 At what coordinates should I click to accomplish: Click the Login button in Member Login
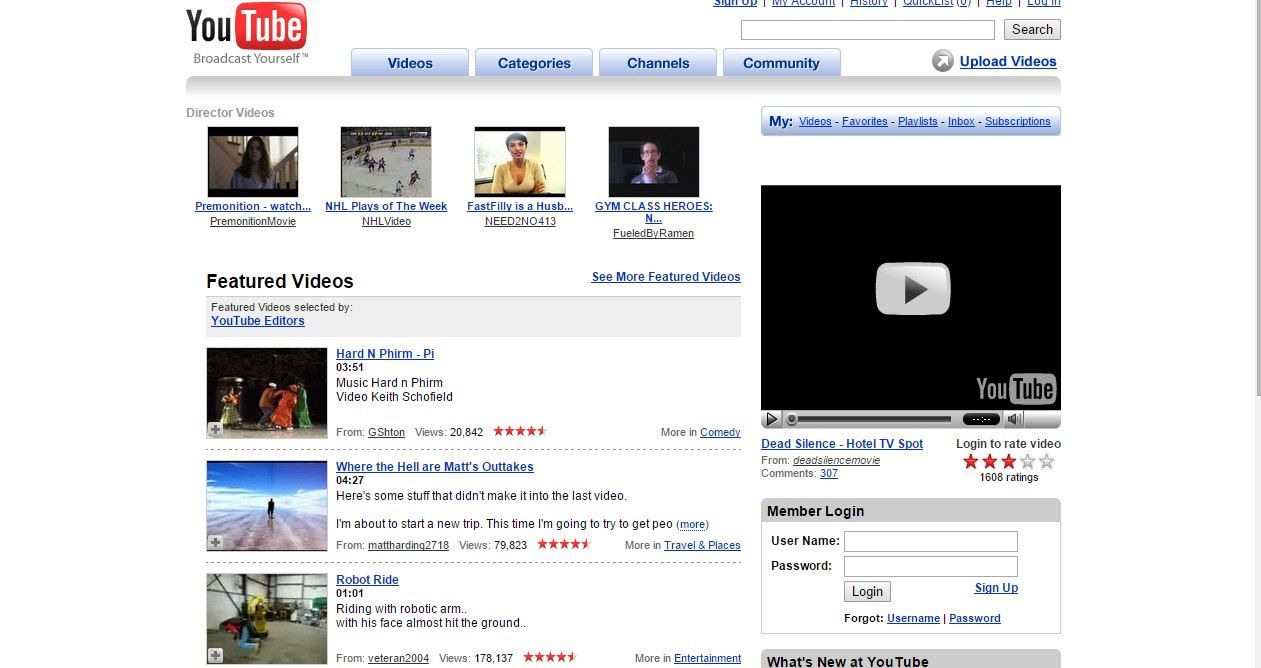click(867, 591)
